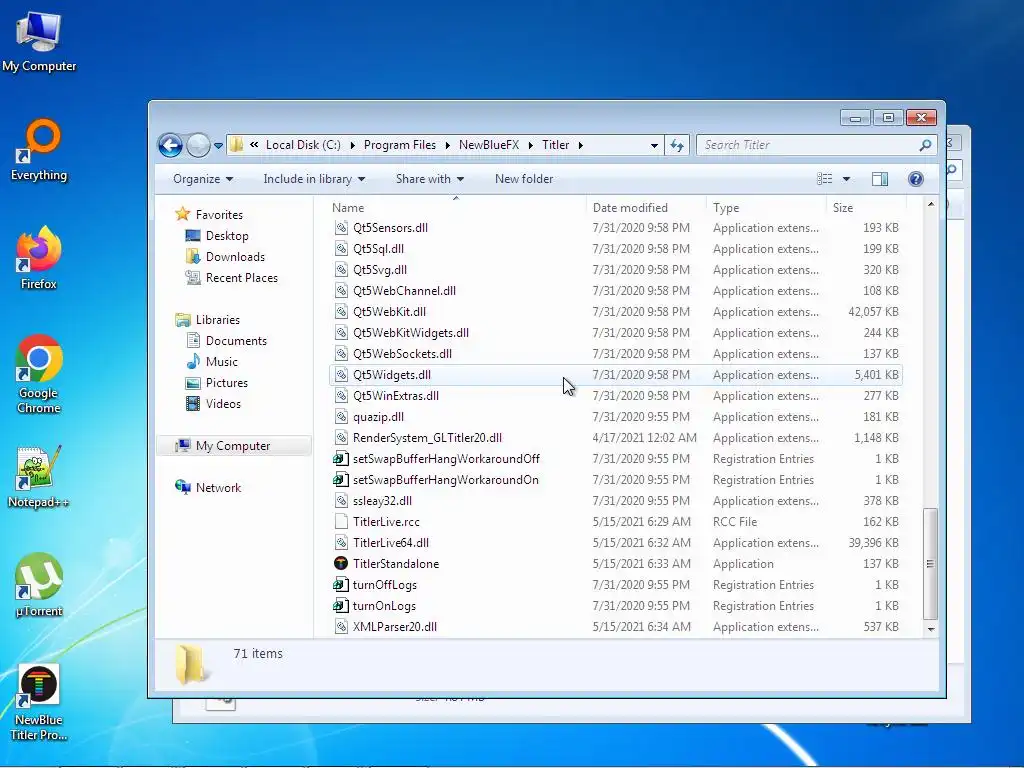The width and height of the screenshot is (1024, 768).
Task: Open Share with dropdown
Action: tap(430, 179)
